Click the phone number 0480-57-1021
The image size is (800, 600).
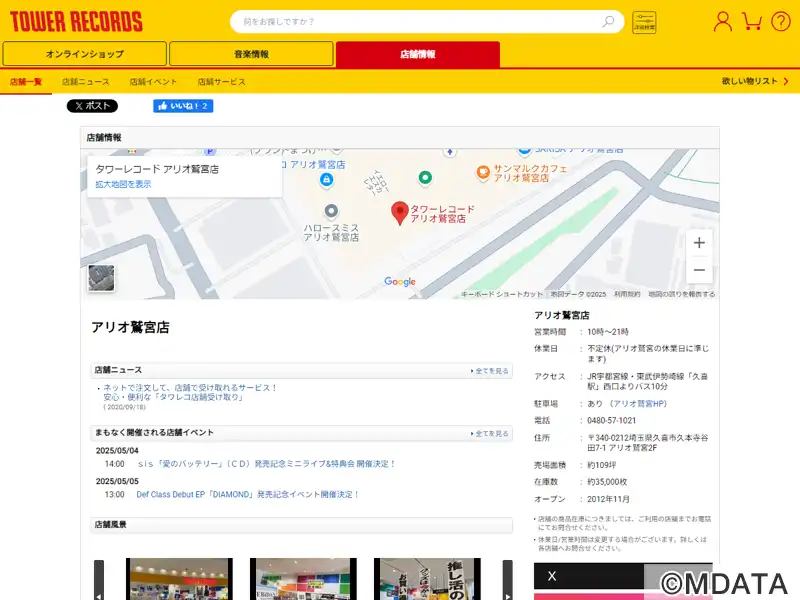tap(612, 421)
